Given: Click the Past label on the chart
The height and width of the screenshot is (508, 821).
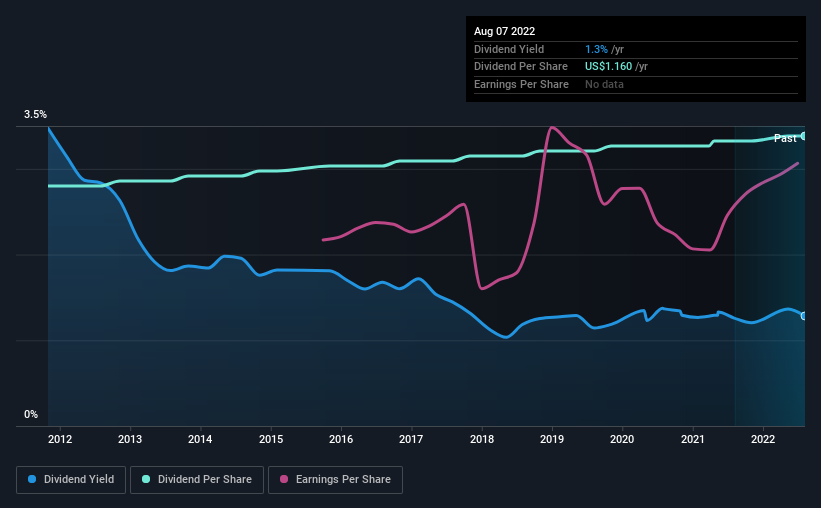Looking at the screenshot, I should [785, 138].
